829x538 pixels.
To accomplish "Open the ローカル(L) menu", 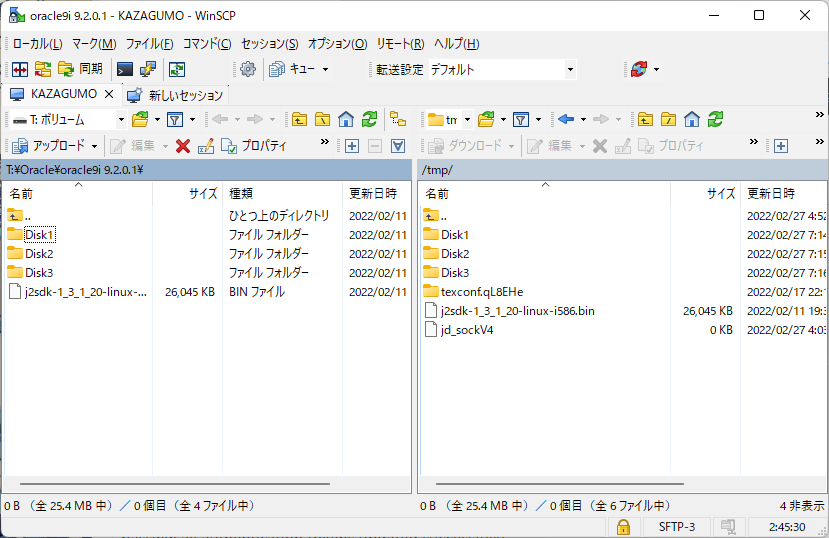I will point(38,44).
